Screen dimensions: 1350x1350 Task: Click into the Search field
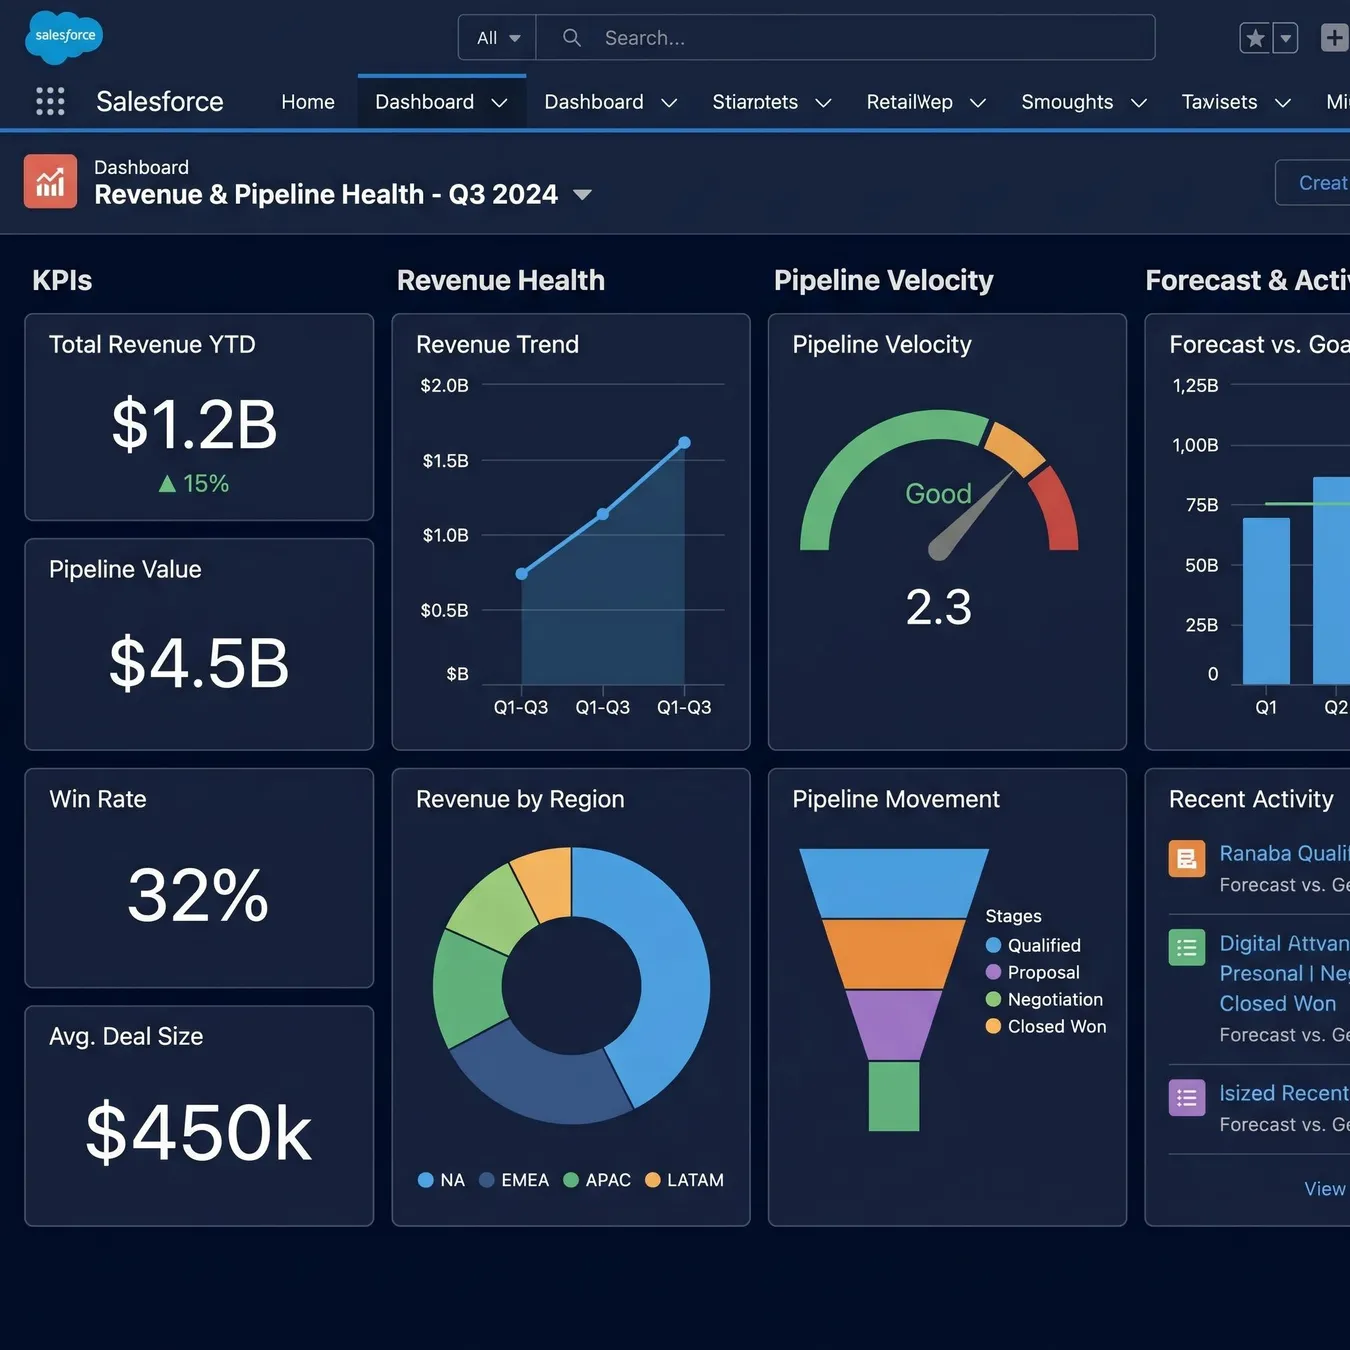click(846, 38)
